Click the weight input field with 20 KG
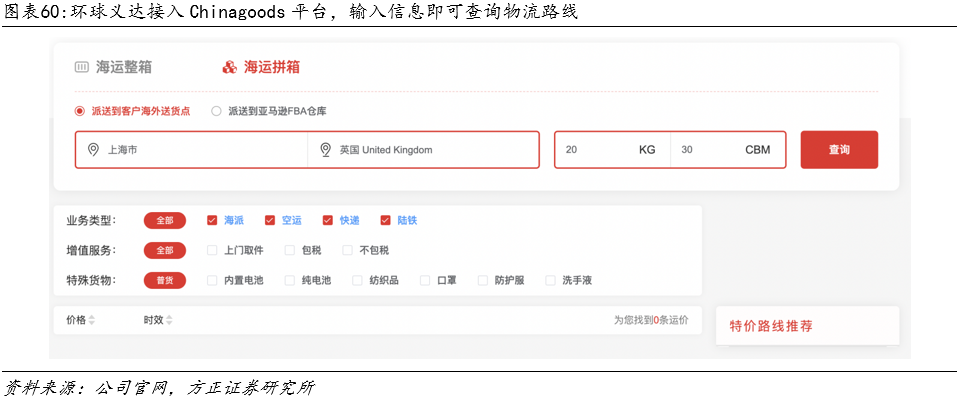 tap(612, 149)
